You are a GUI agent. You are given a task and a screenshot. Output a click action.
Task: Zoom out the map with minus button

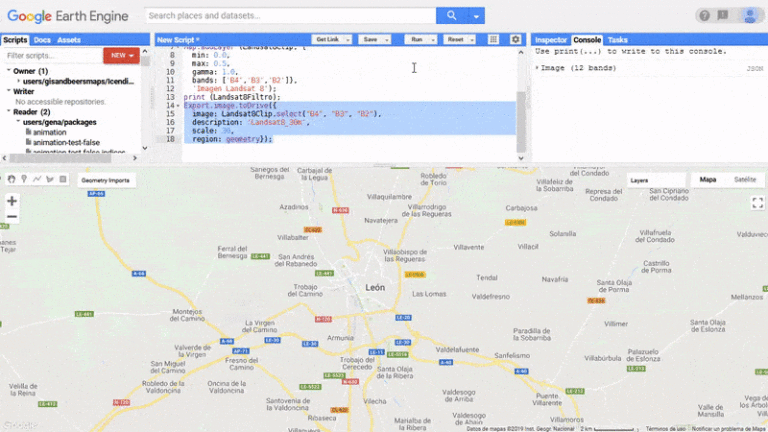click(12, 216)
